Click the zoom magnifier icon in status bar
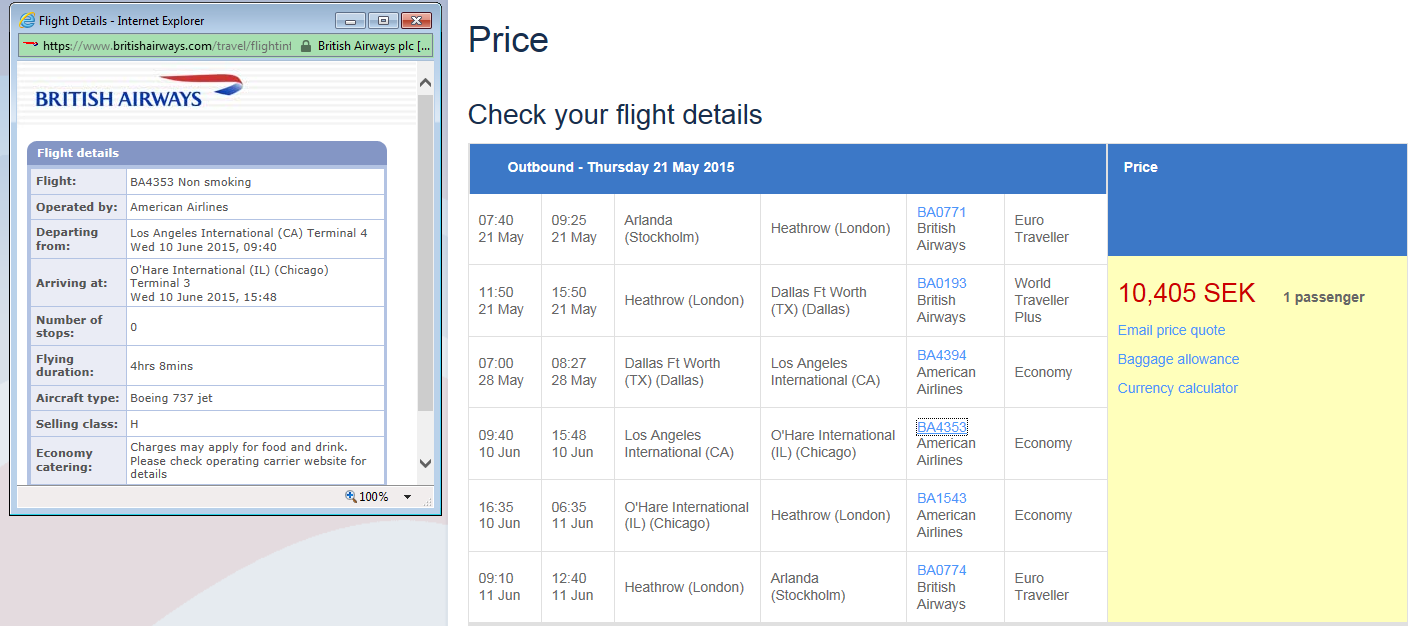This screenshot has width=1414, height=626. pos(350,497)
